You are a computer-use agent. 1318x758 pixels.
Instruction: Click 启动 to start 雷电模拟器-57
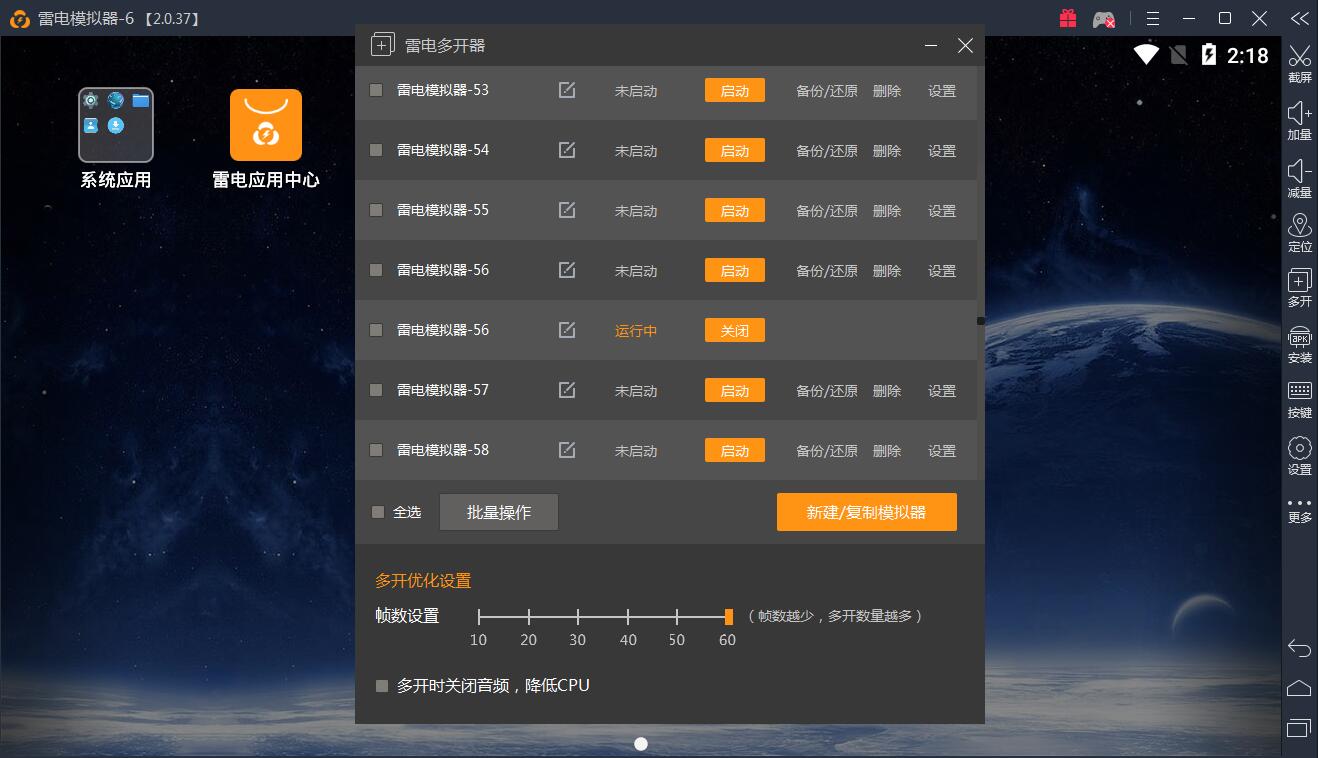tap(734, 390)
